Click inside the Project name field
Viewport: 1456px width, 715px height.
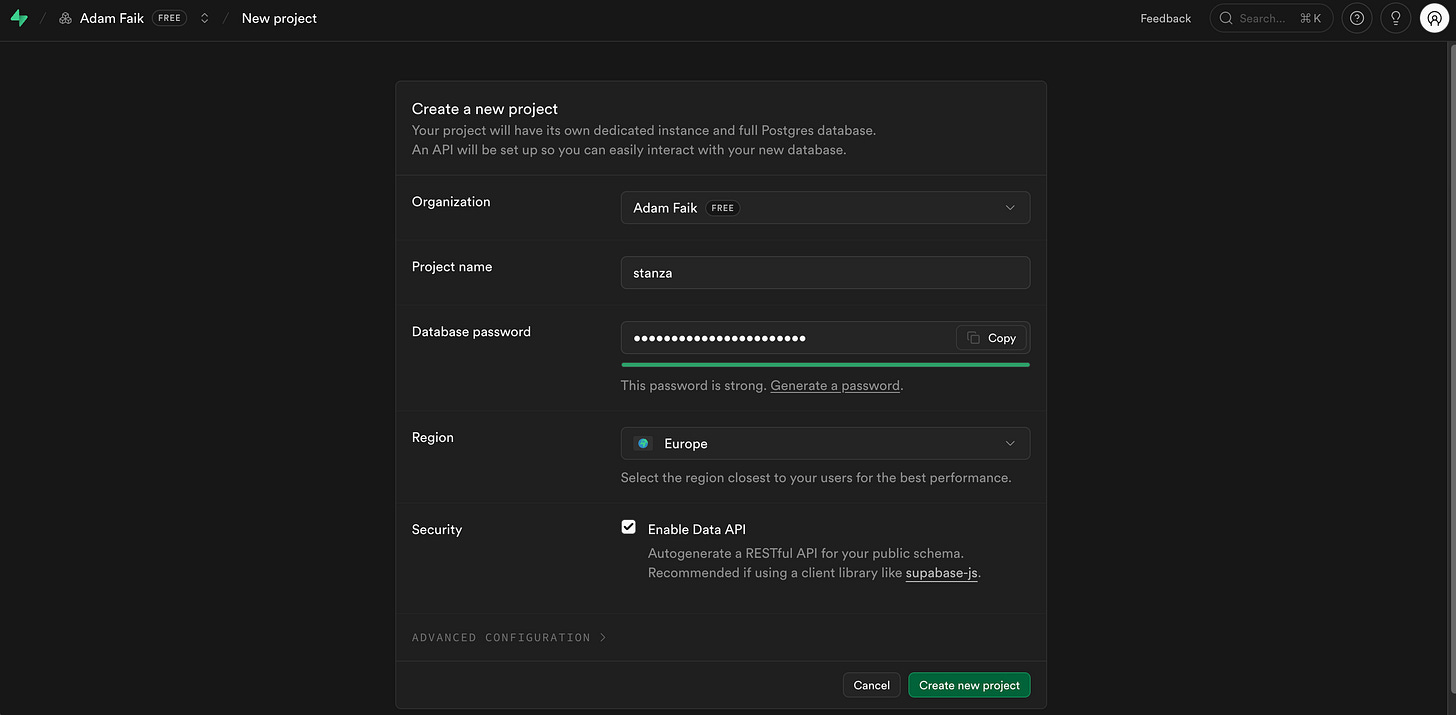[x=825, y=272]
